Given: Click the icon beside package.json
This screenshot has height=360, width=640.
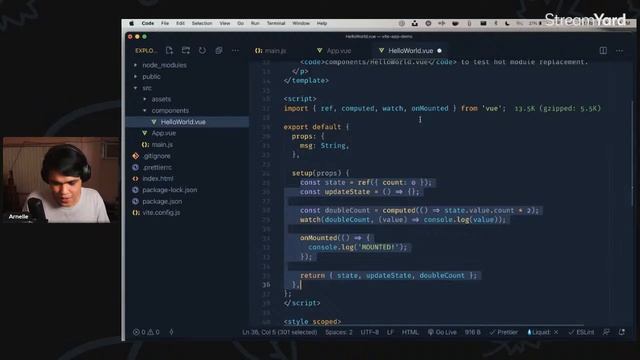Looking at the screenshot, I should click(x=136, y=201).
